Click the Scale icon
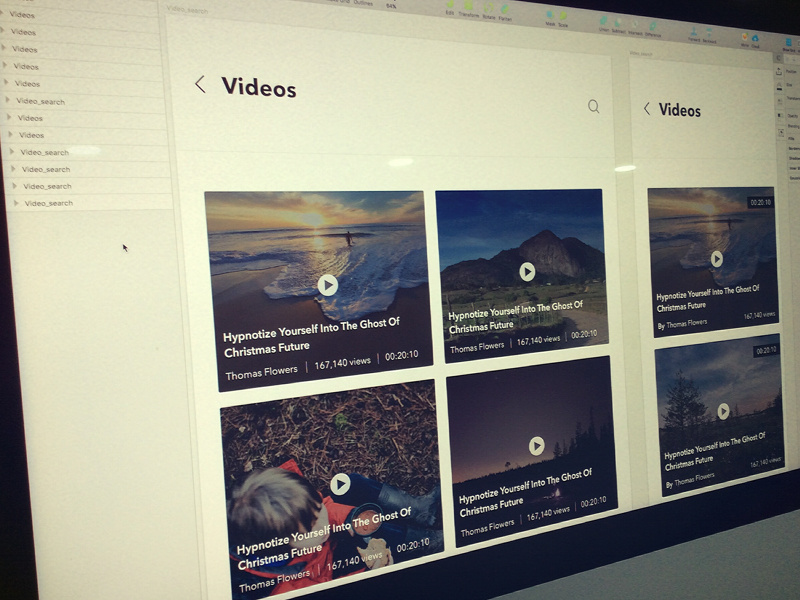Screen dimensions: 800x600 pyautogui.click(x=563, y=15)
